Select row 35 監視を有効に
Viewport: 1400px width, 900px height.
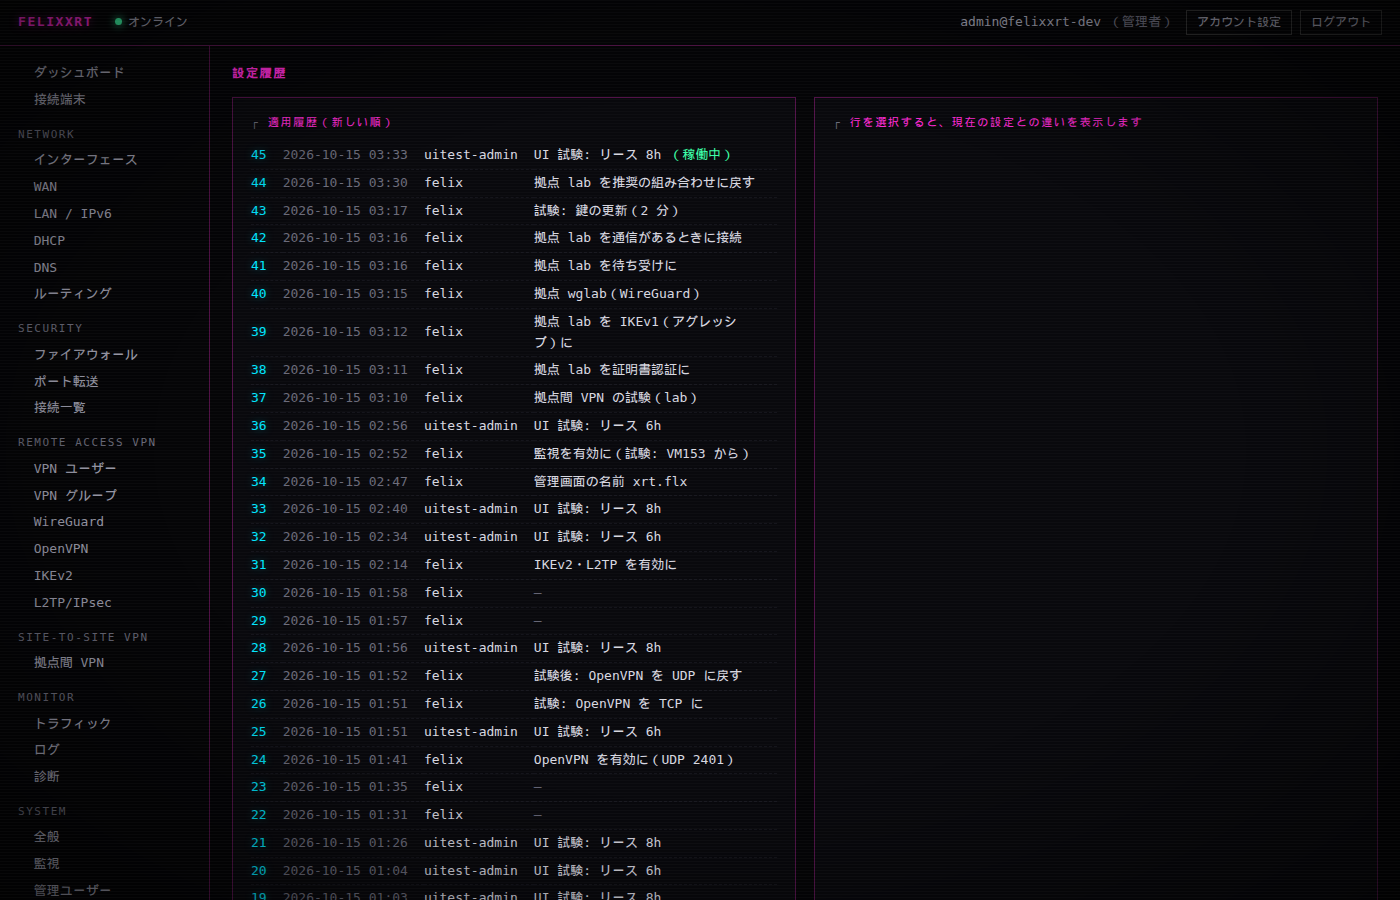pos(513,454)
